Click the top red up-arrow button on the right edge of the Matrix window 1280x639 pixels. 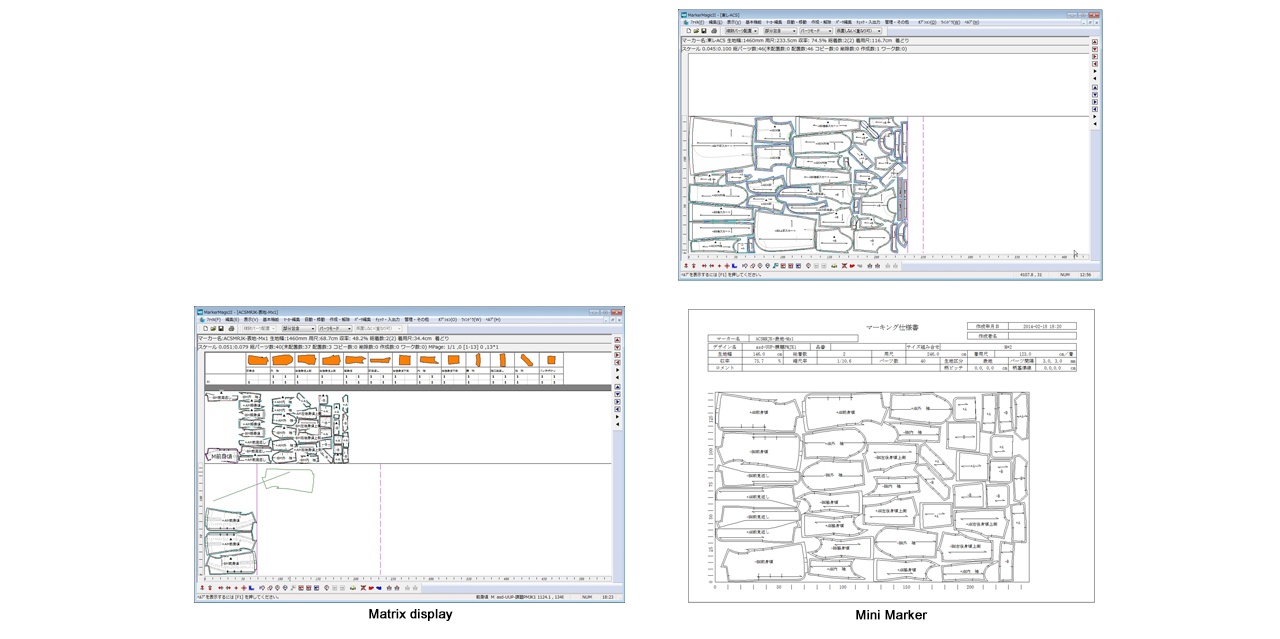pos(617,340)
